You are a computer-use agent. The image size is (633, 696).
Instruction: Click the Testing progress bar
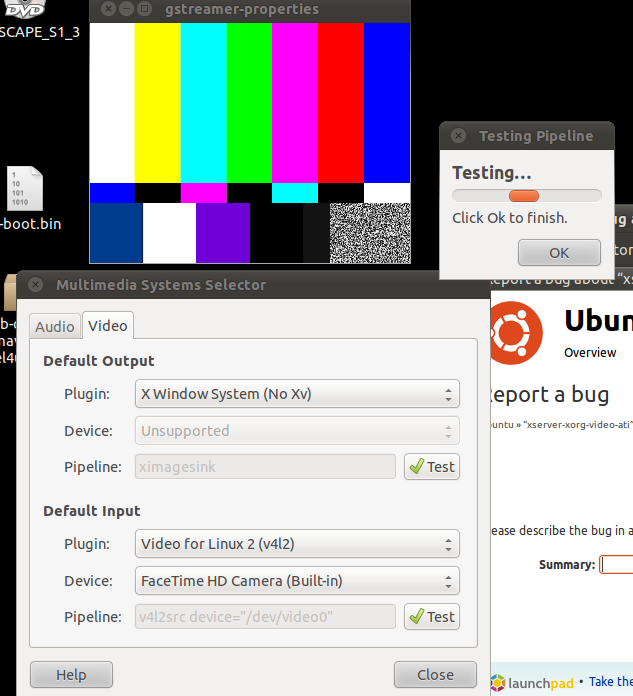[x=526, y=196]
